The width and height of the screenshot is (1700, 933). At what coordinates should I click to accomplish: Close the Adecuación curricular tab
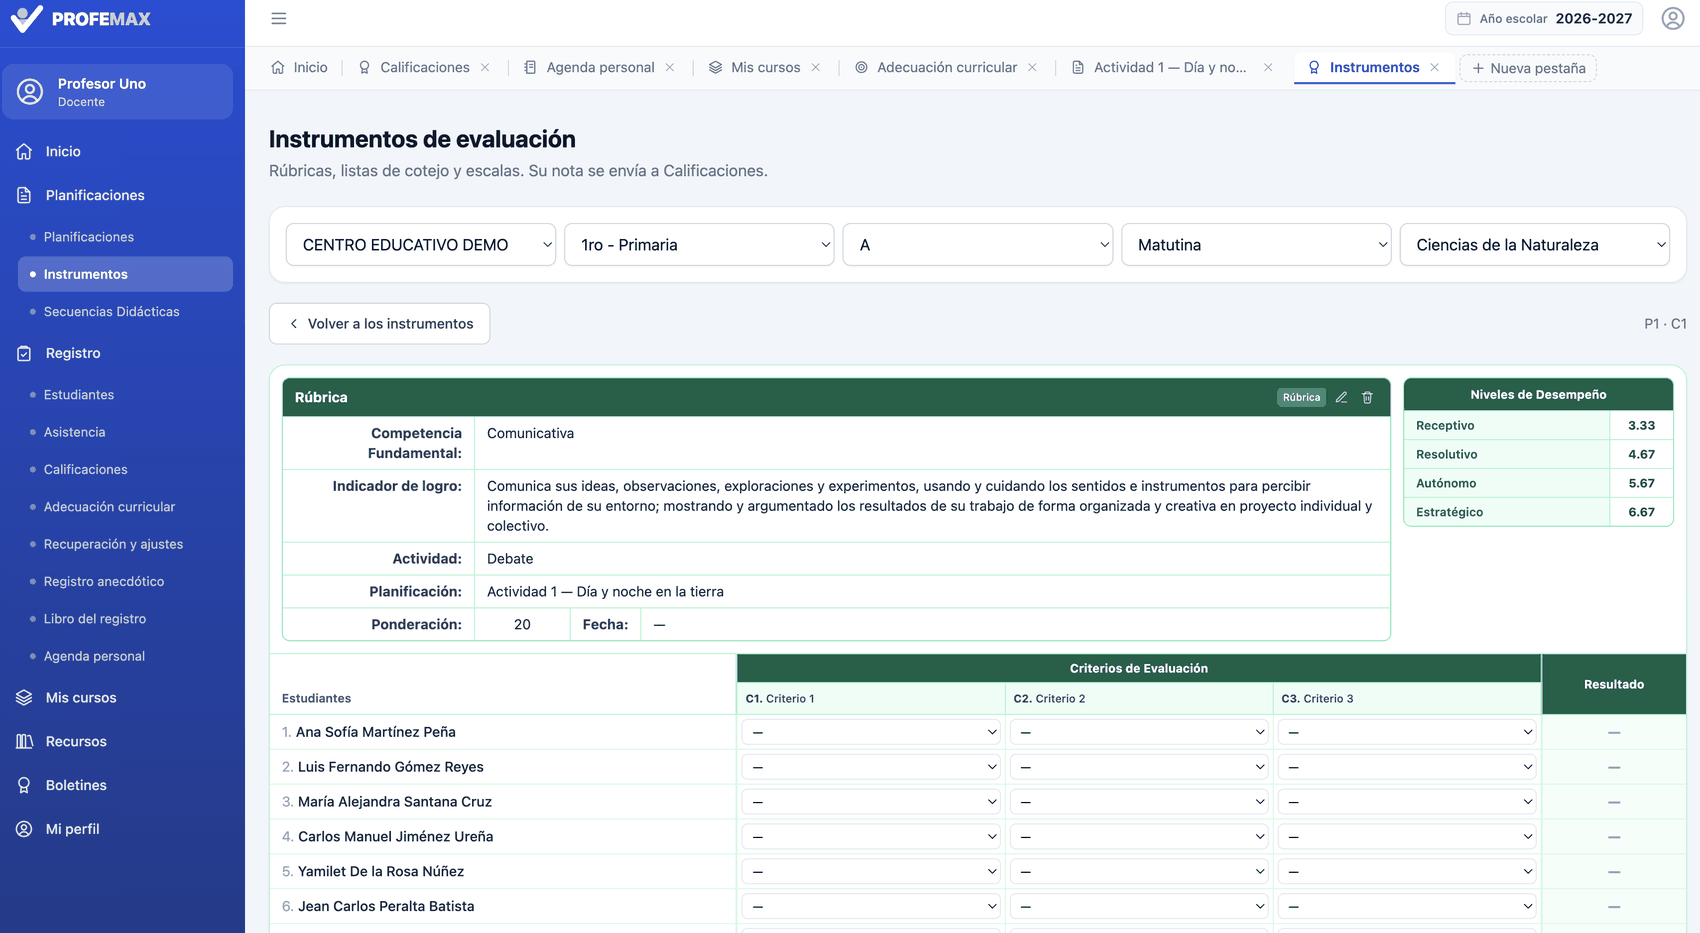[x=1032, y=67]
